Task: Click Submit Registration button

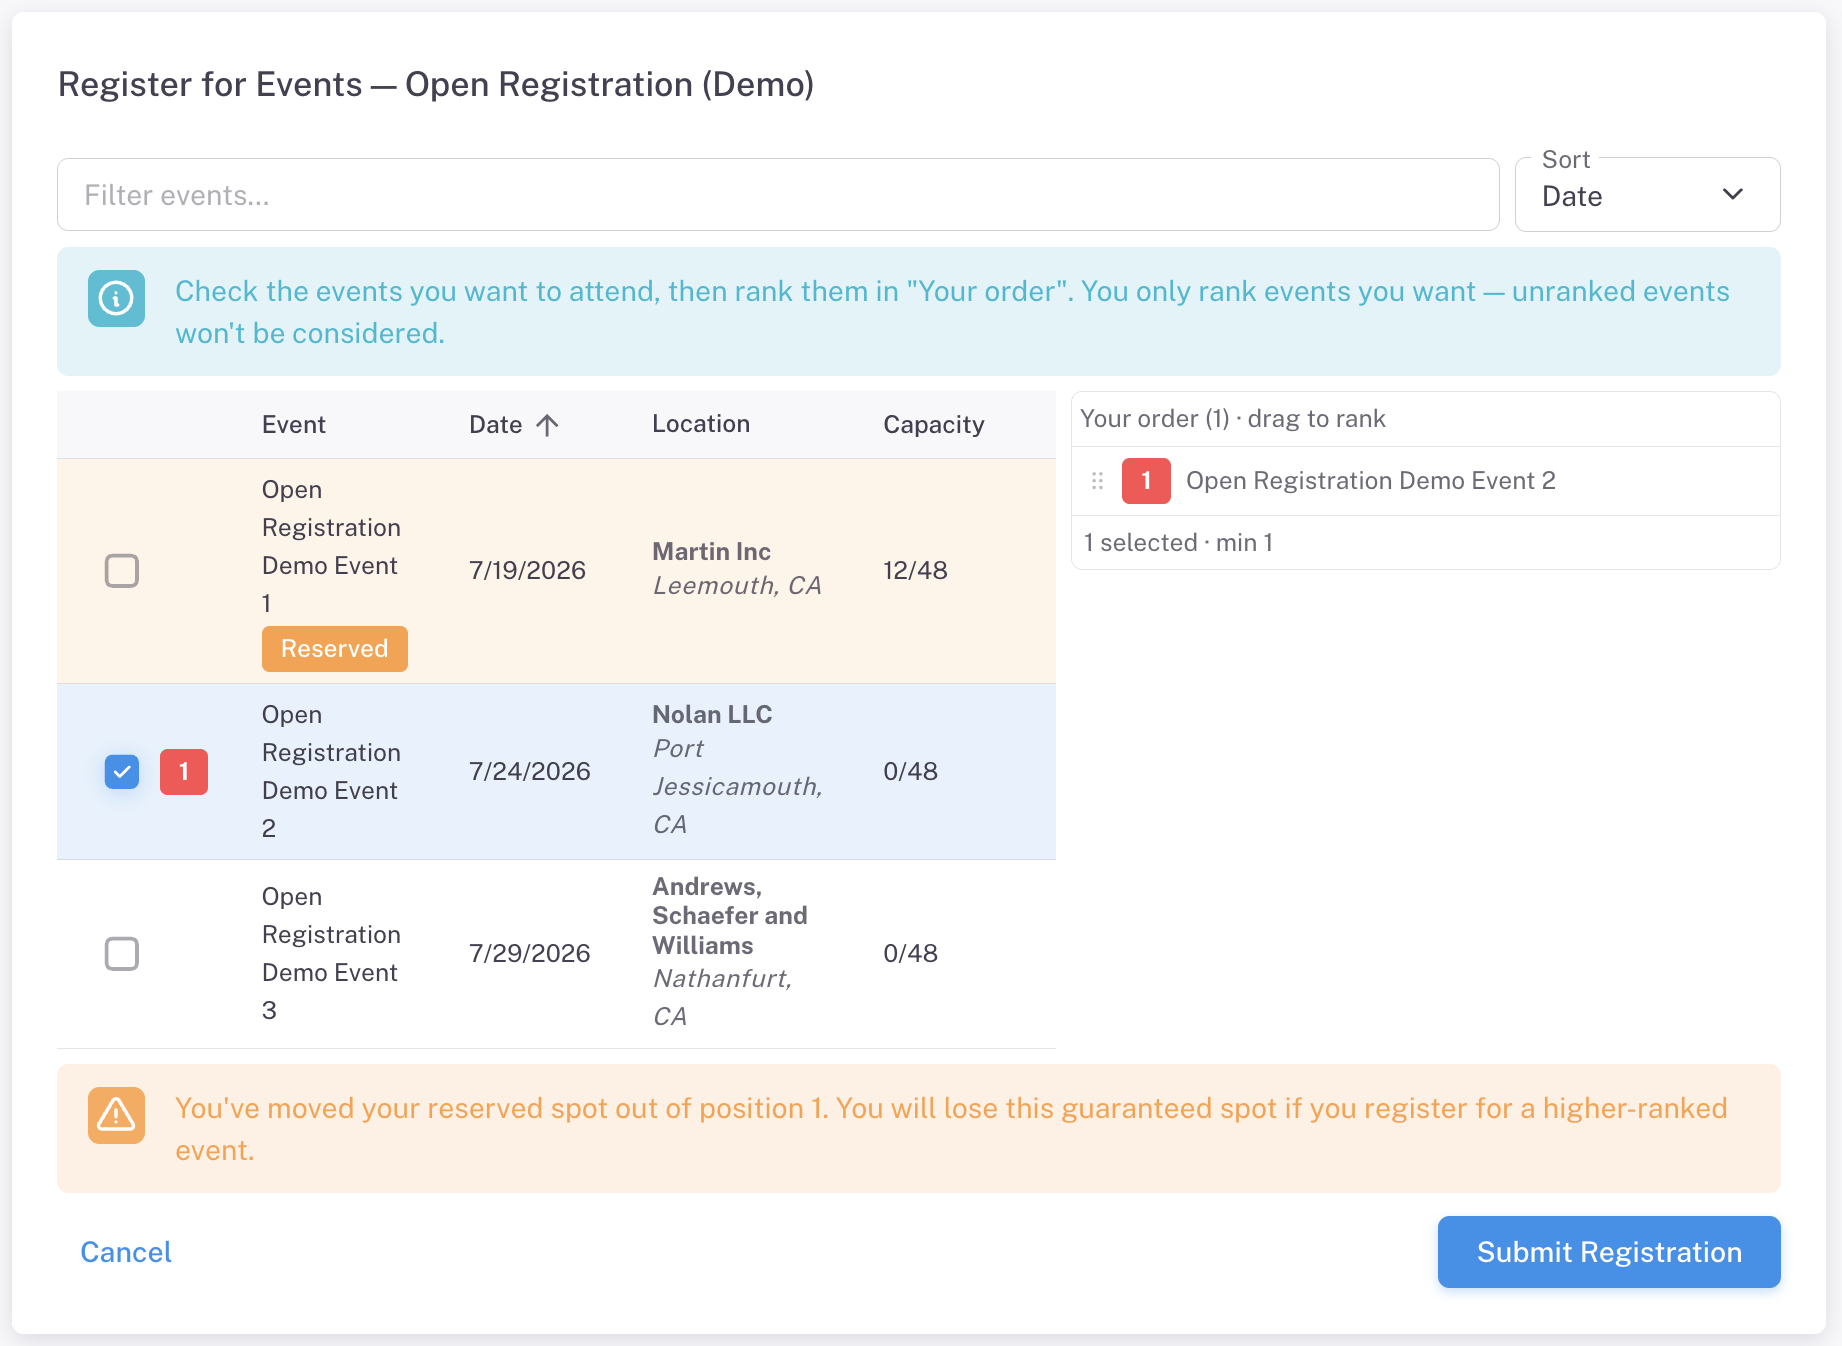Action: pos(1609,1252)
